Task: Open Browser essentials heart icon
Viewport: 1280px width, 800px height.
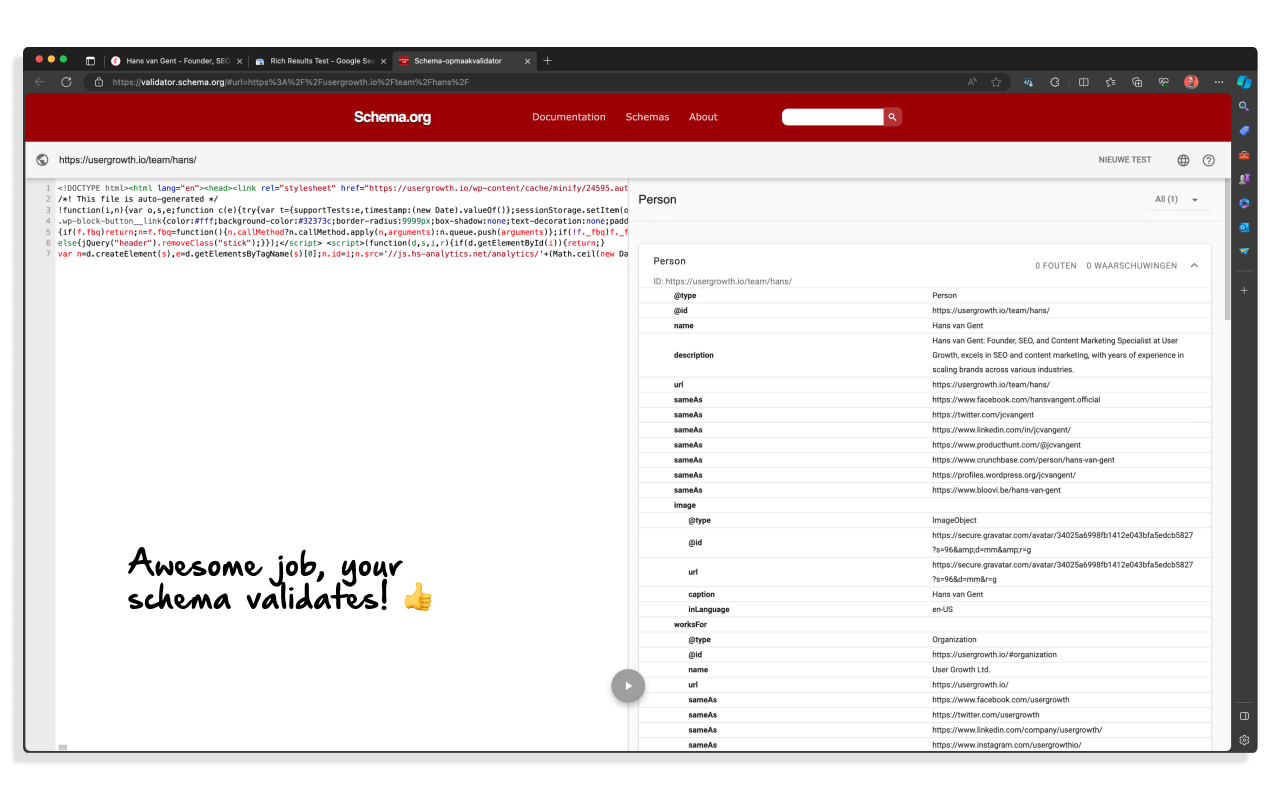Action: click(x=1164, y=82)
